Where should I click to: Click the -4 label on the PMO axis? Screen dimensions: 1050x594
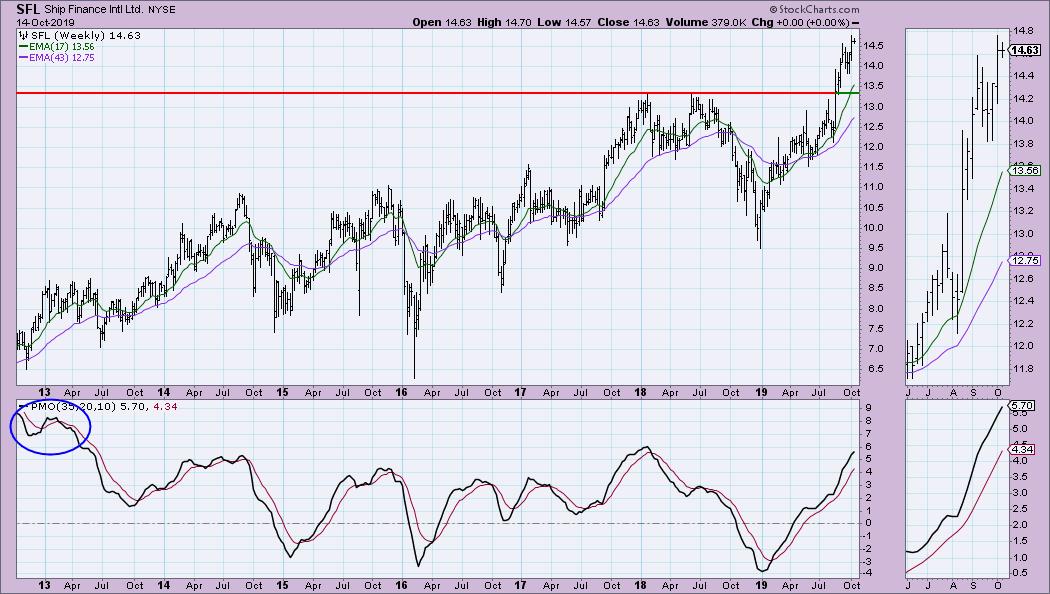(x=869, y=574)
